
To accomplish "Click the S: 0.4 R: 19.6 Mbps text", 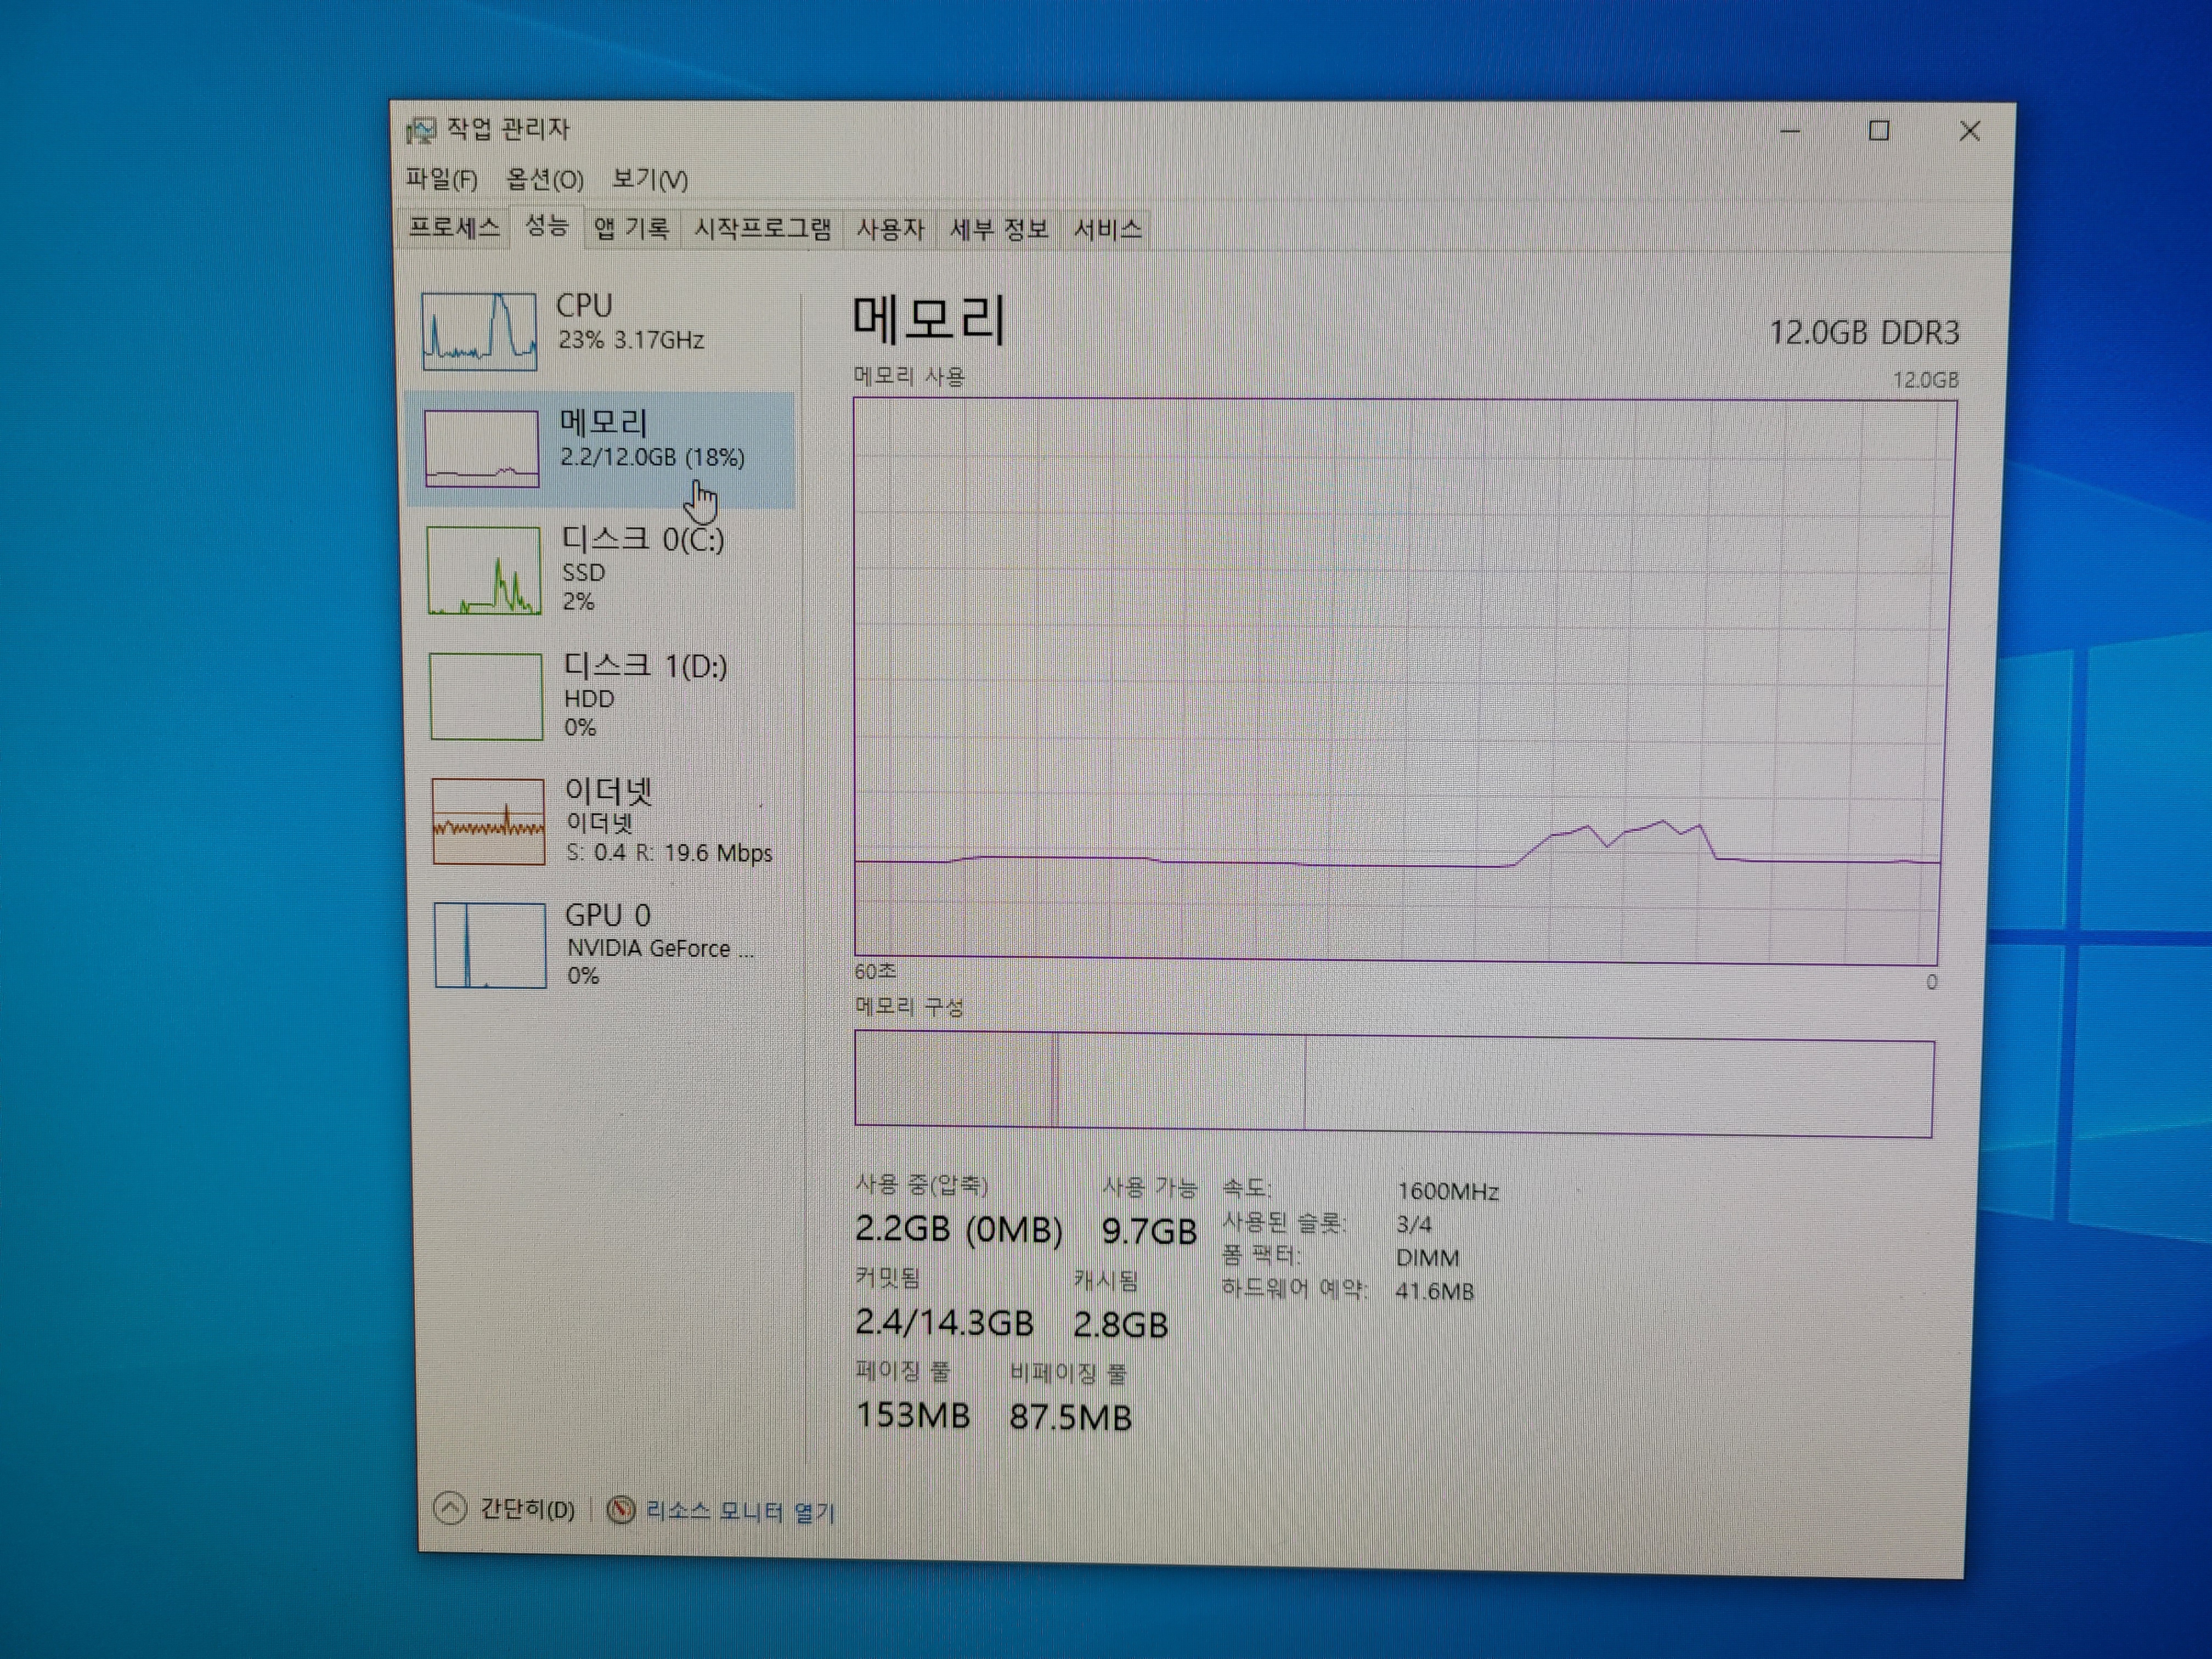I will (x=669, y=853).
